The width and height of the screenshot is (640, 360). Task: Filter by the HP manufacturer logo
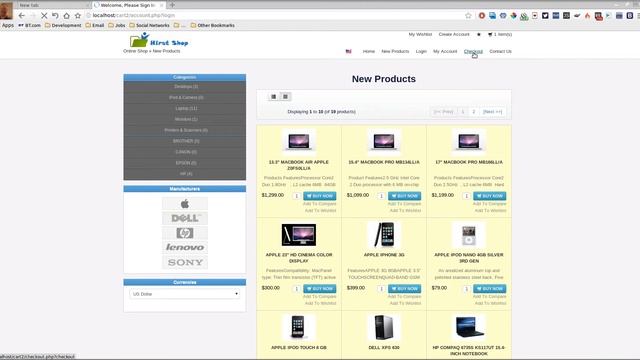coord(185,233)
